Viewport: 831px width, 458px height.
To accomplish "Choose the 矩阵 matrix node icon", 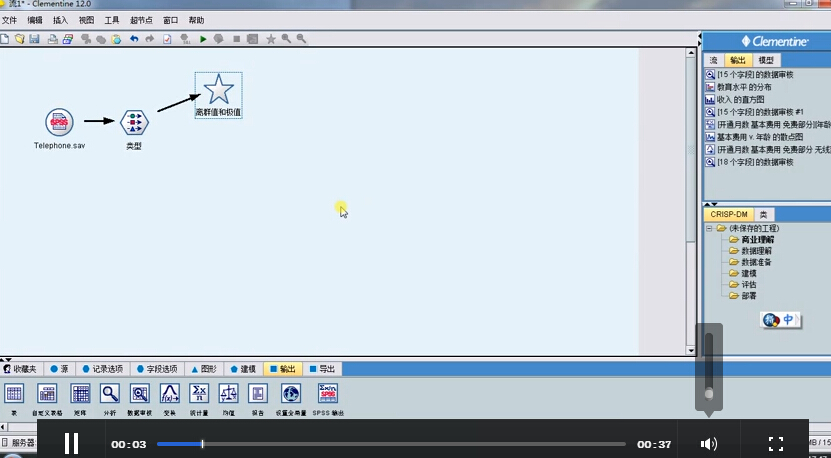I will pyautogui.click(x=80, y=394).
